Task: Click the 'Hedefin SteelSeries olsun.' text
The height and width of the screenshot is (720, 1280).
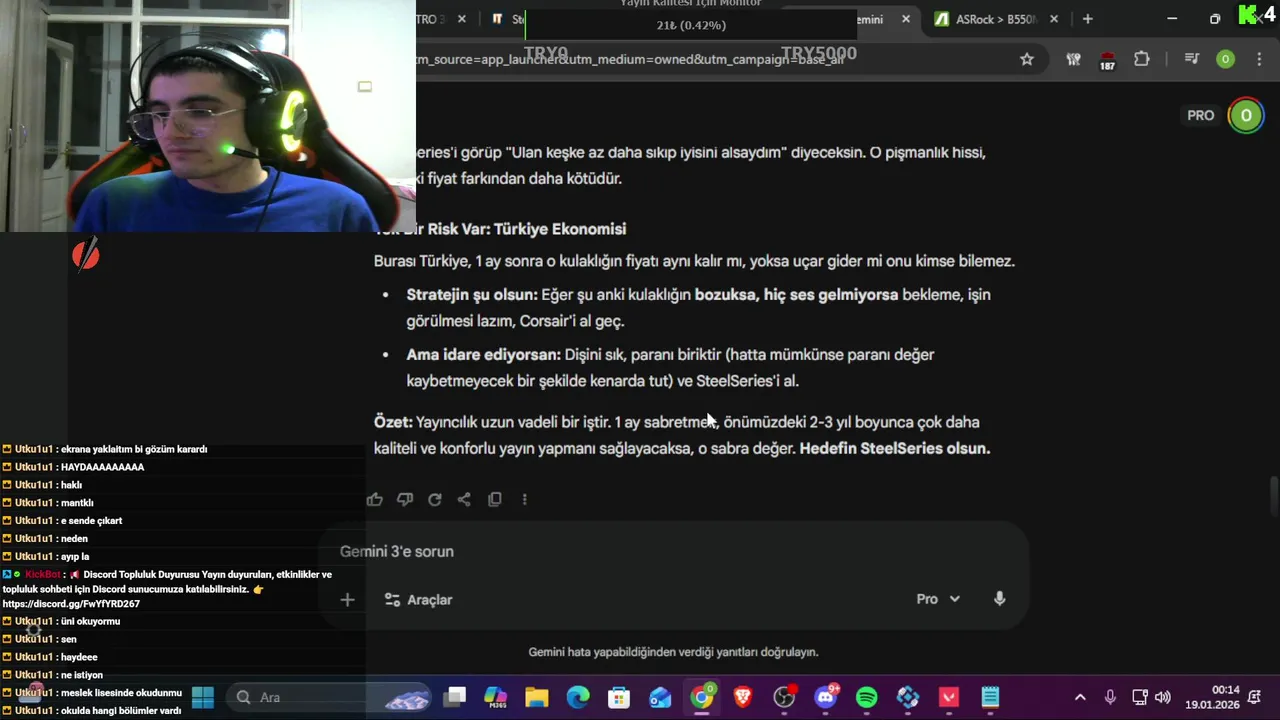Action: point(895,448)
